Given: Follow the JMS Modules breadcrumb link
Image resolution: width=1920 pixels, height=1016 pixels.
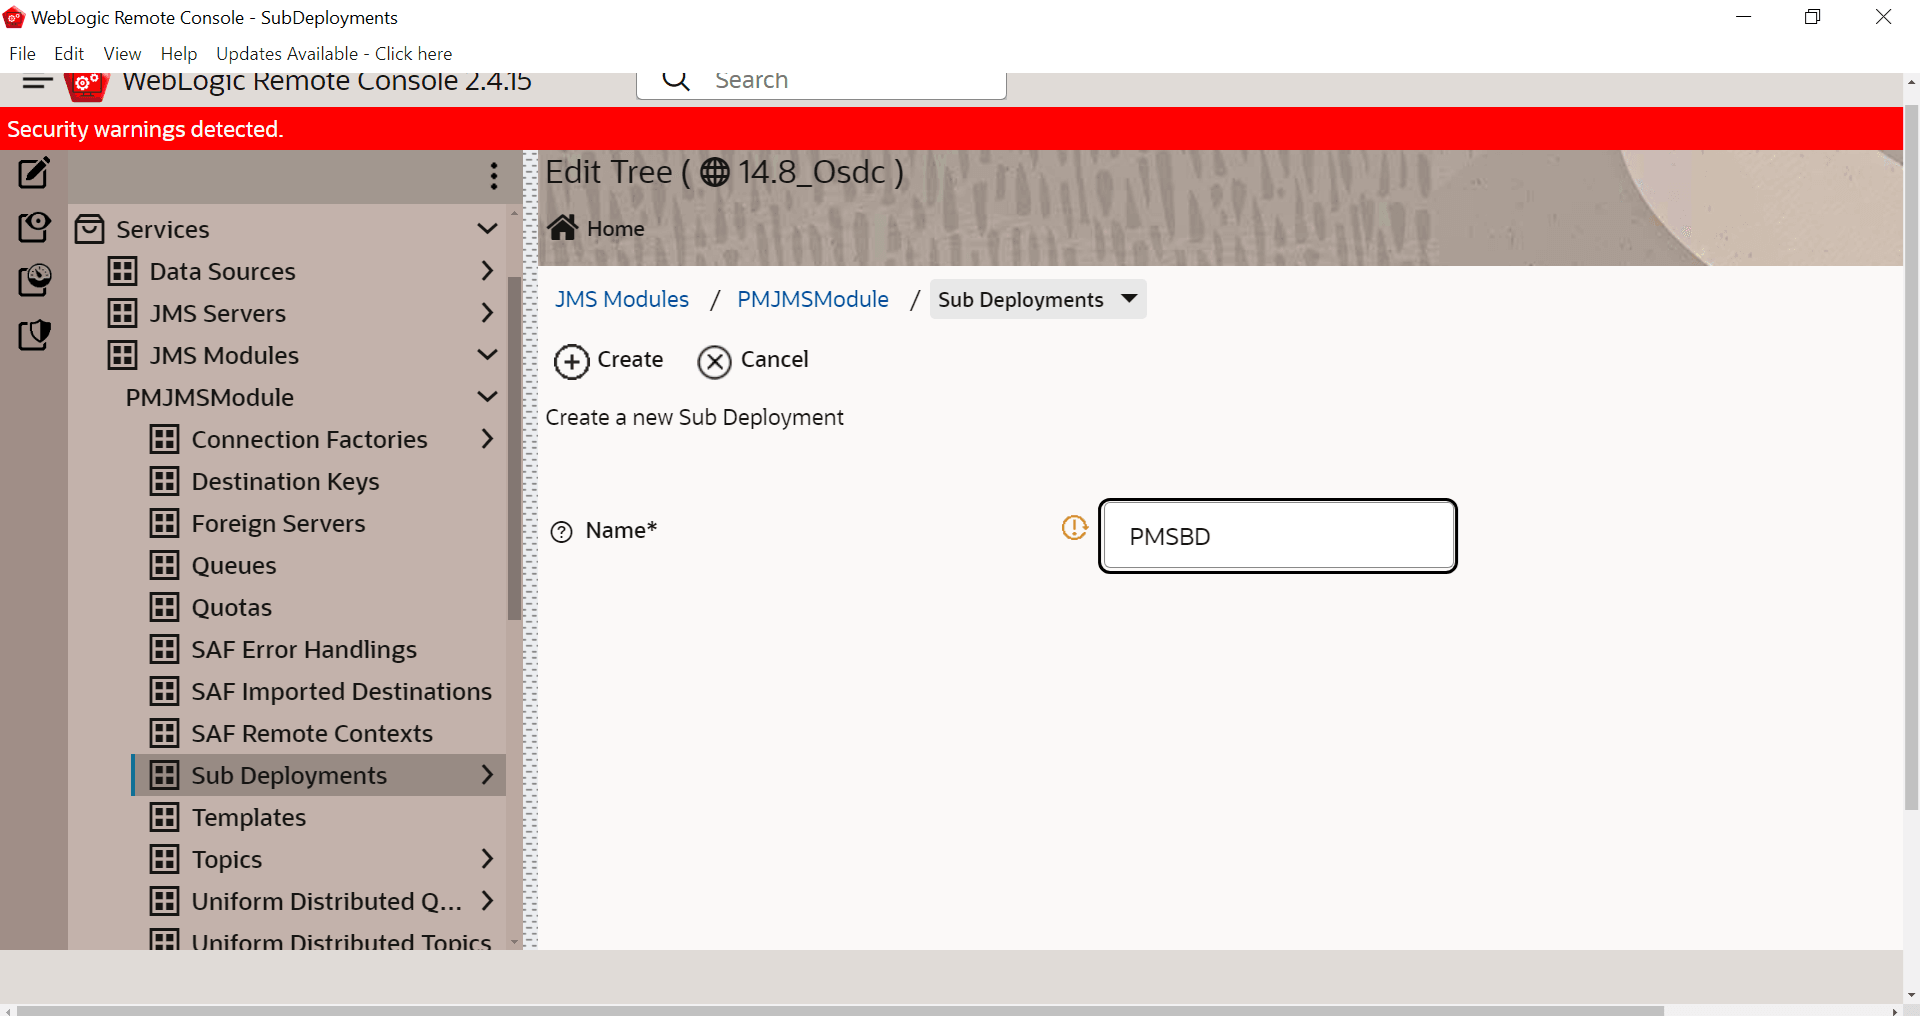Looking at the screenshot, I should [622, 299].
